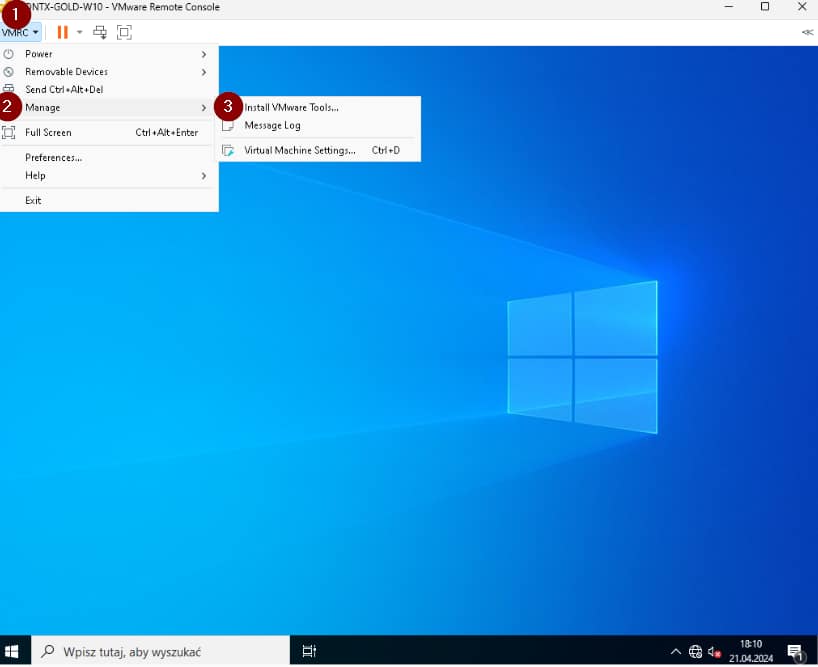Open the VMRC dropdown menu

20,32
